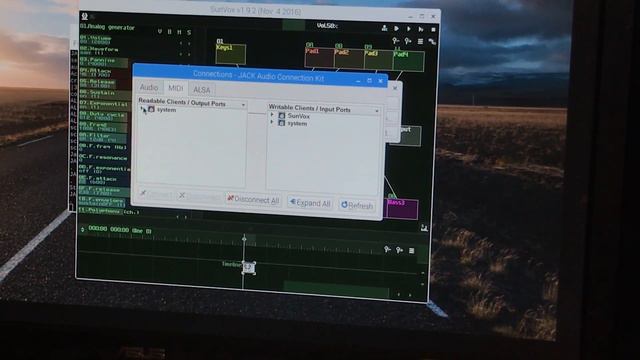Click the 03.Panning controller slider
Screen dimensions: 640x360
pyautogui.click(x=104, y=62)
